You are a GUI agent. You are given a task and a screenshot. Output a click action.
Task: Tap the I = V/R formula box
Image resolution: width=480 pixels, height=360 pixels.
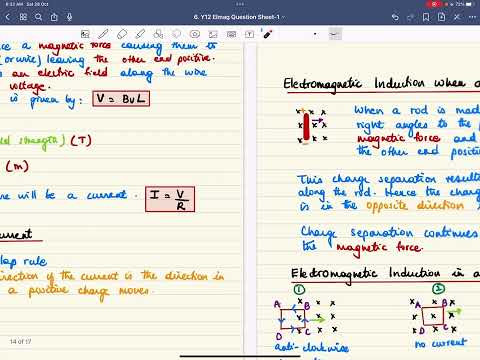click(x=170, y=199)
